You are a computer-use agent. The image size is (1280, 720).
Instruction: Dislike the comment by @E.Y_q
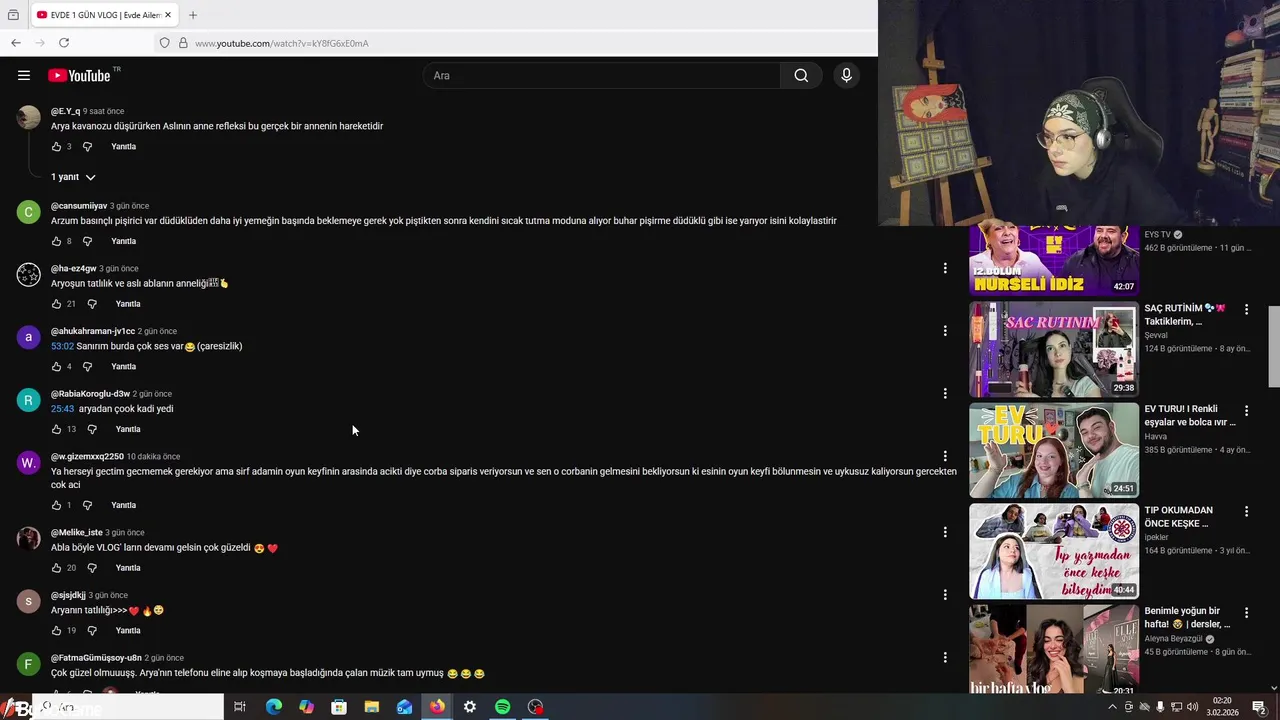tap(87, 147)
